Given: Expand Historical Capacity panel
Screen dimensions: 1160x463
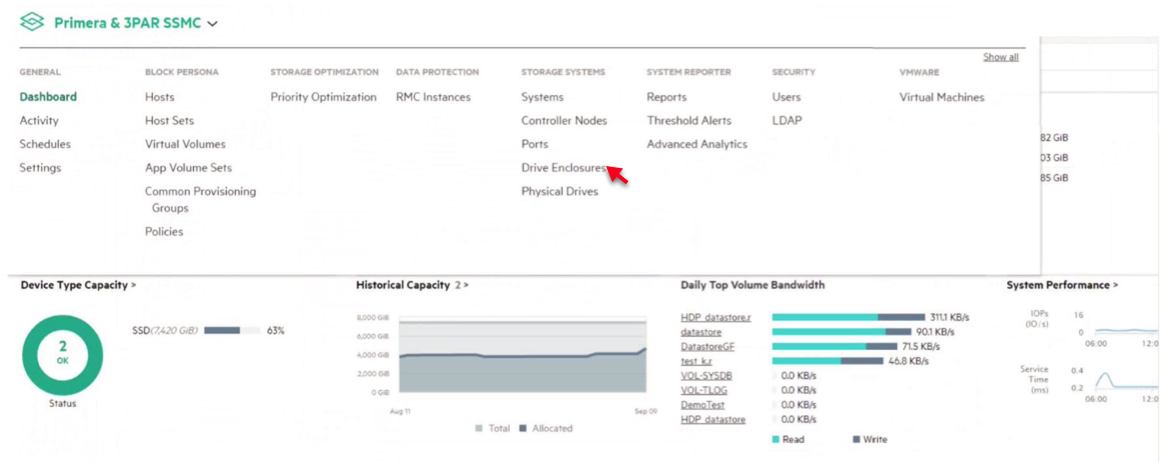Looking at the screenshot, I should click(x=412, y=285).
